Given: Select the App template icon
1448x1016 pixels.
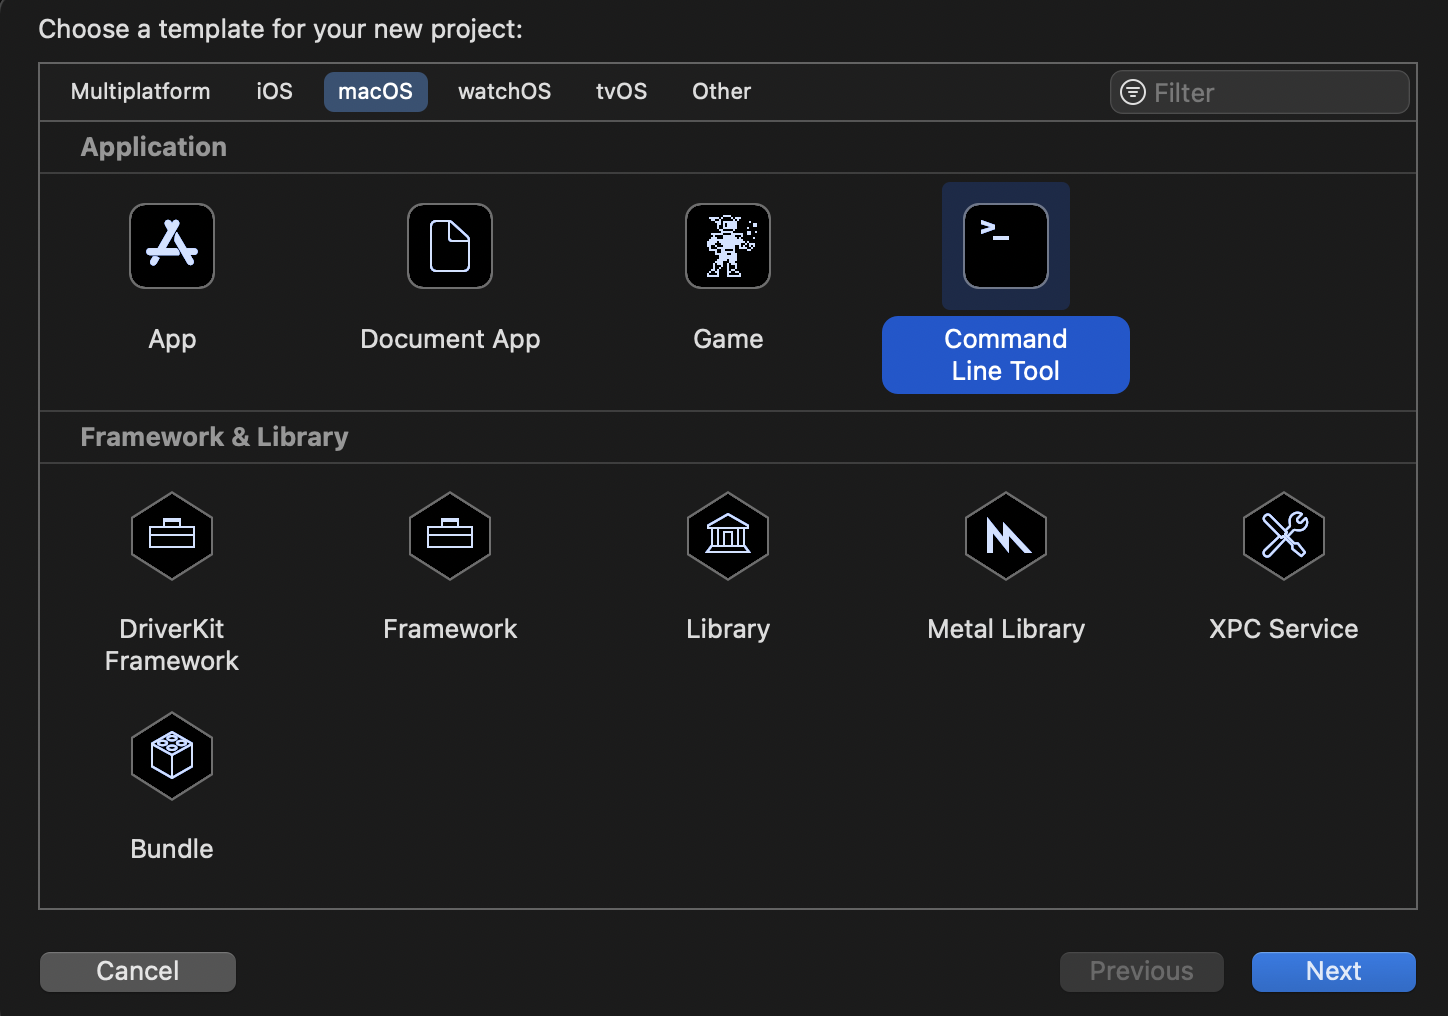Looking at the screenshot, I should click(x=172, y=246).
